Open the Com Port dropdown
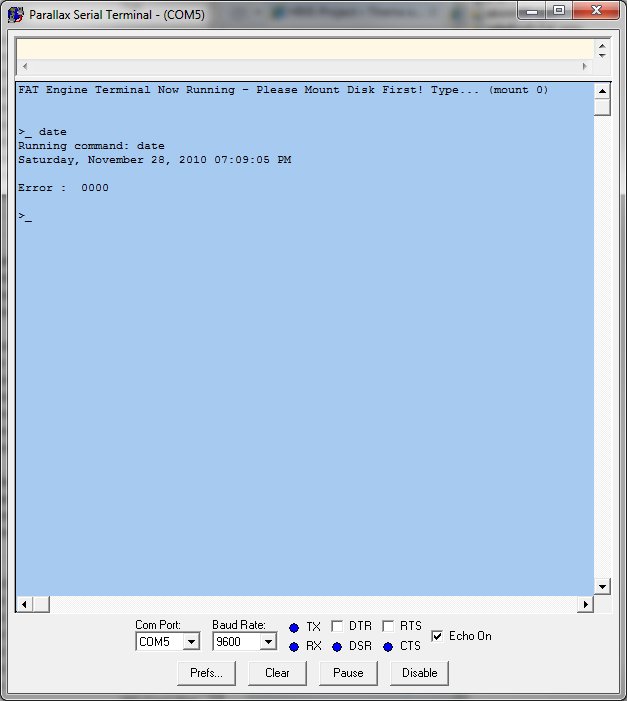This screenshot has width=627, height=701. [191, 642]
